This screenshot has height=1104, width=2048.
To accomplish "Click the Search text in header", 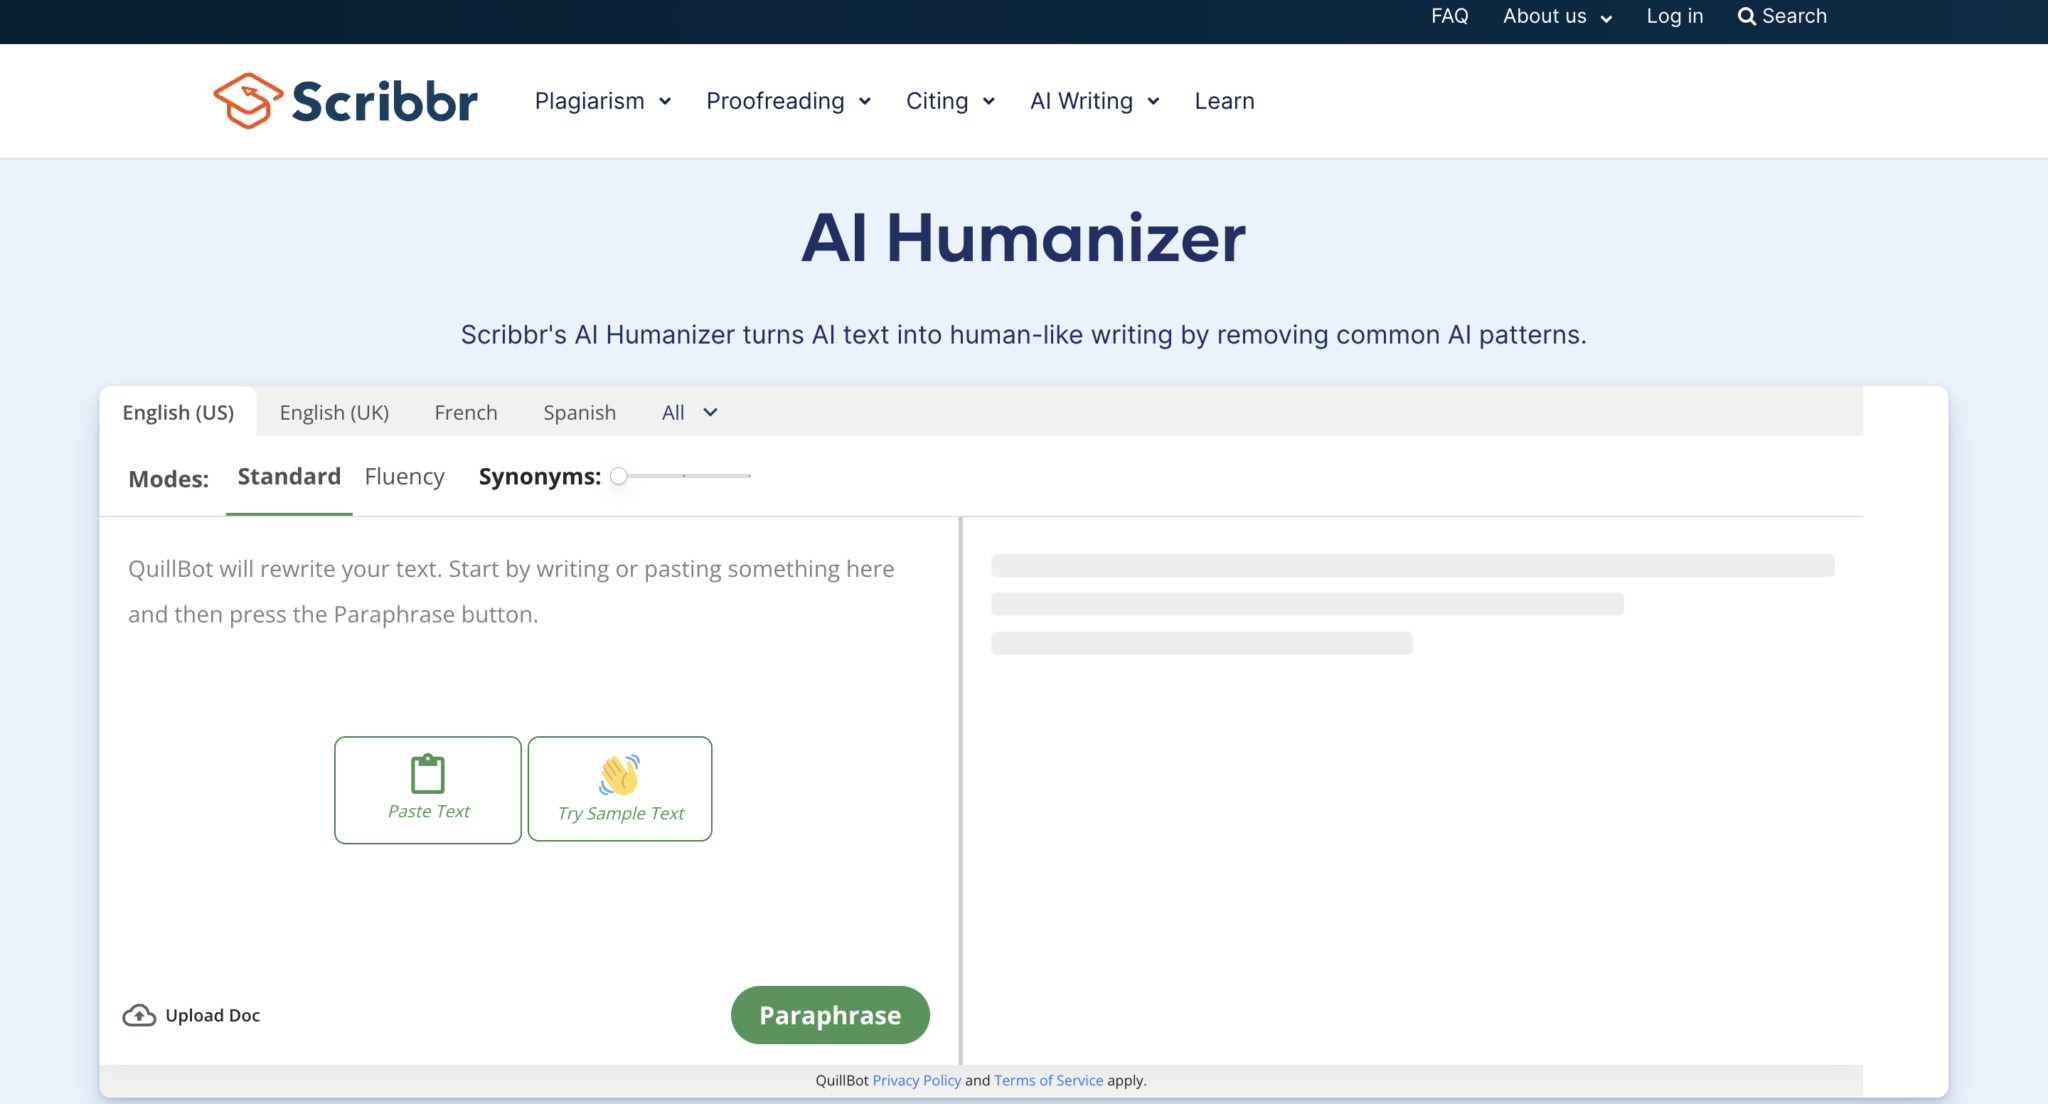I will coord(1794,16).
